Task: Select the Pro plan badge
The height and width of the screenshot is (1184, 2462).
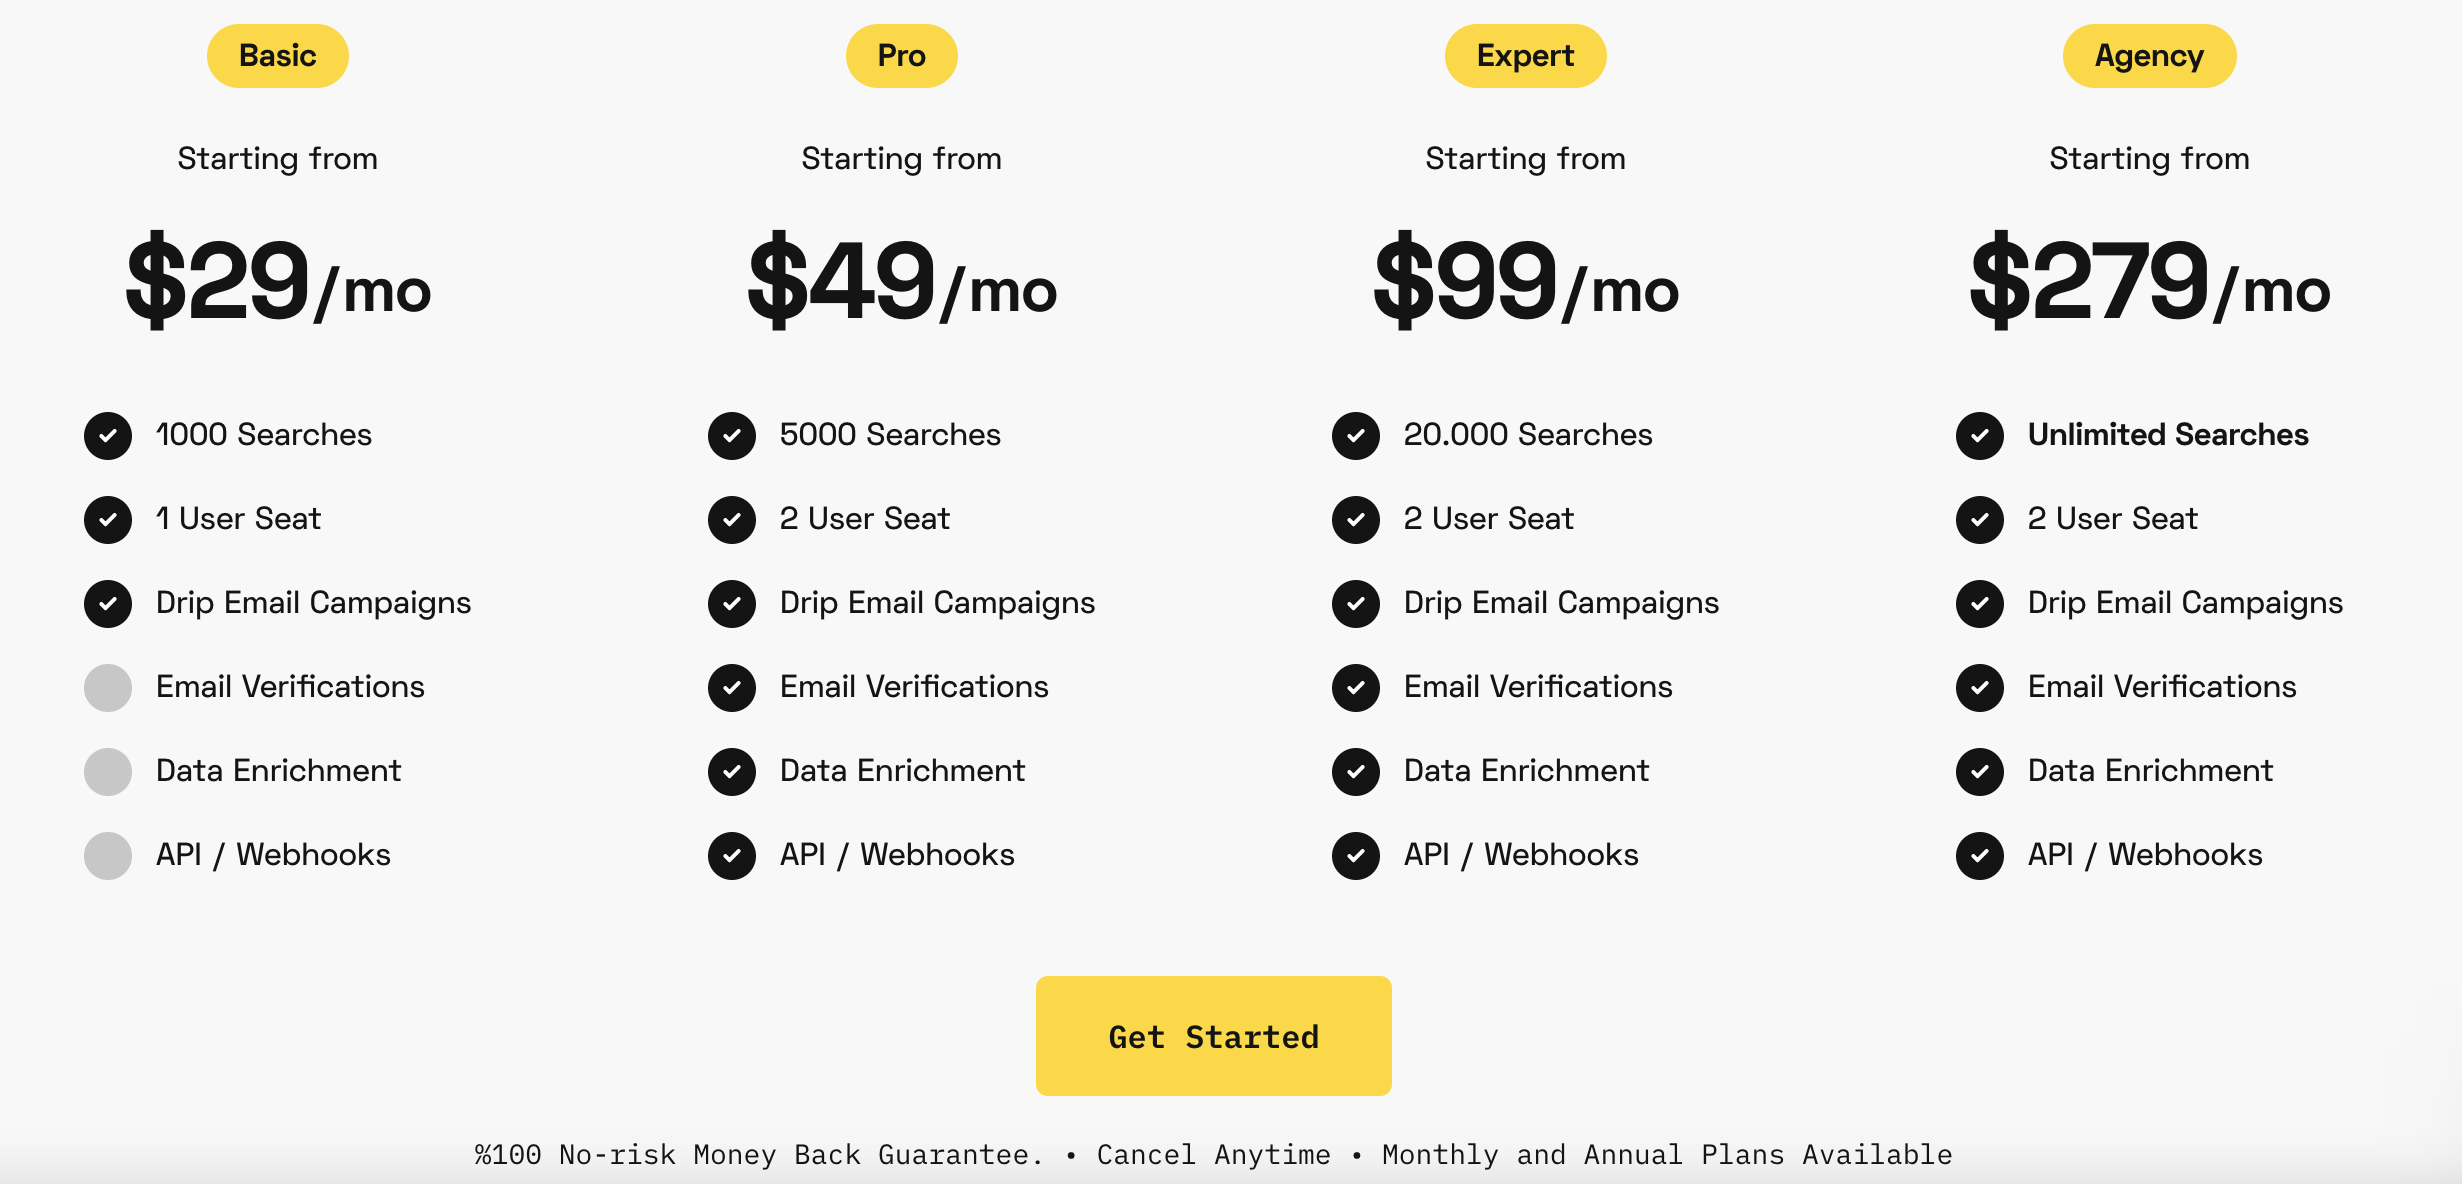Action: 901,56
